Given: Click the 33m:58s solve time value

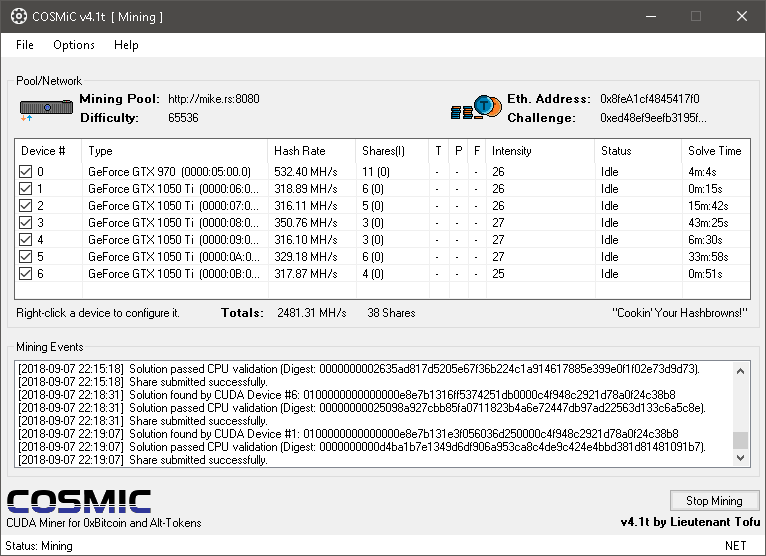Looking at the screenshot, I should click(x=708, y=257).
